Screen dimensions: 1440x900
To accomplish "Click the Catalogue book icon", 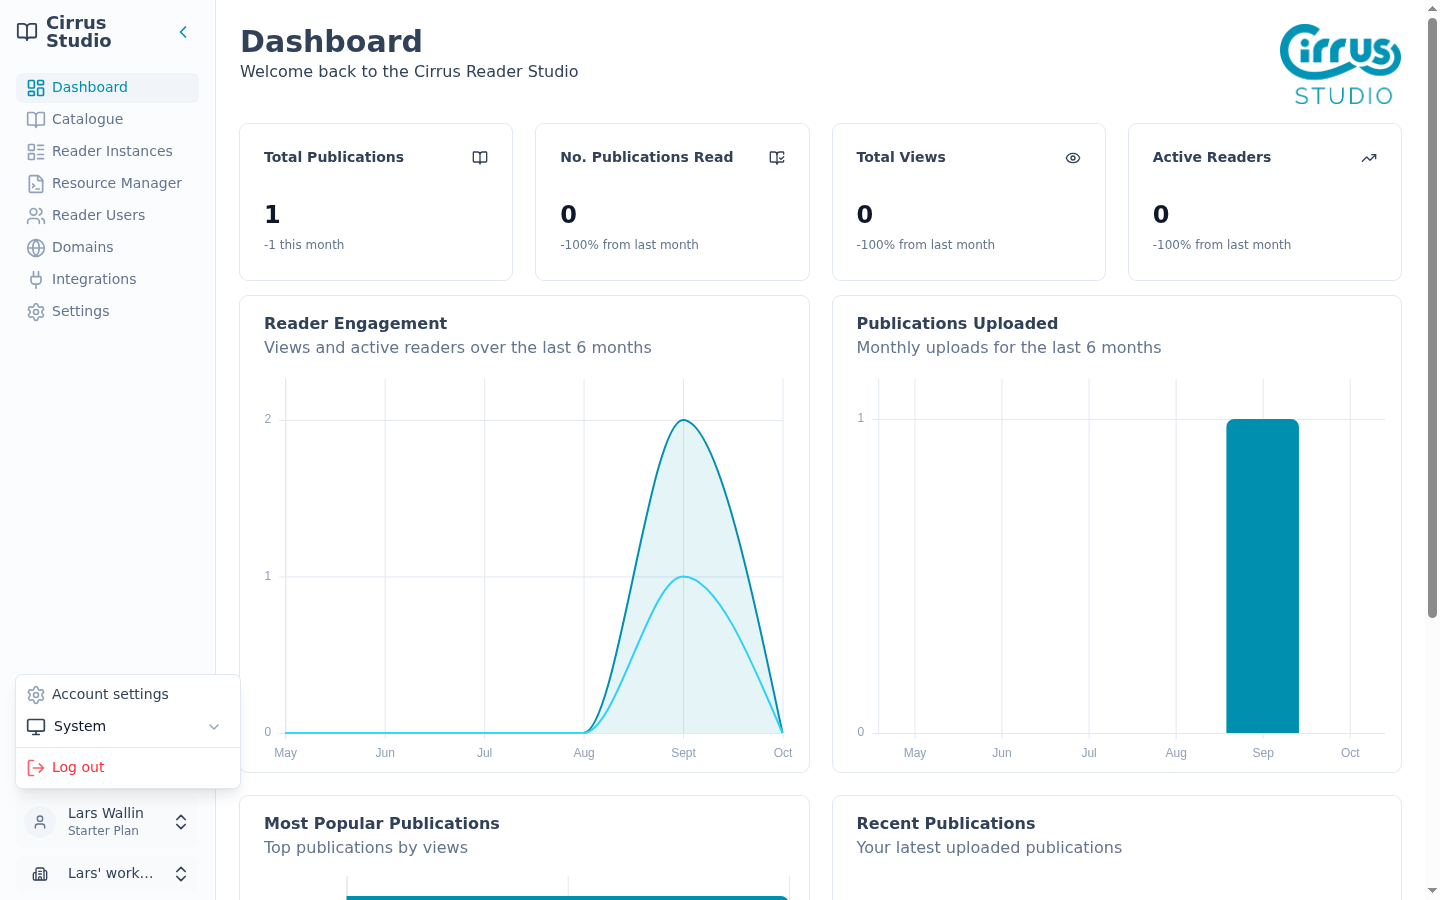I will 36,119.
